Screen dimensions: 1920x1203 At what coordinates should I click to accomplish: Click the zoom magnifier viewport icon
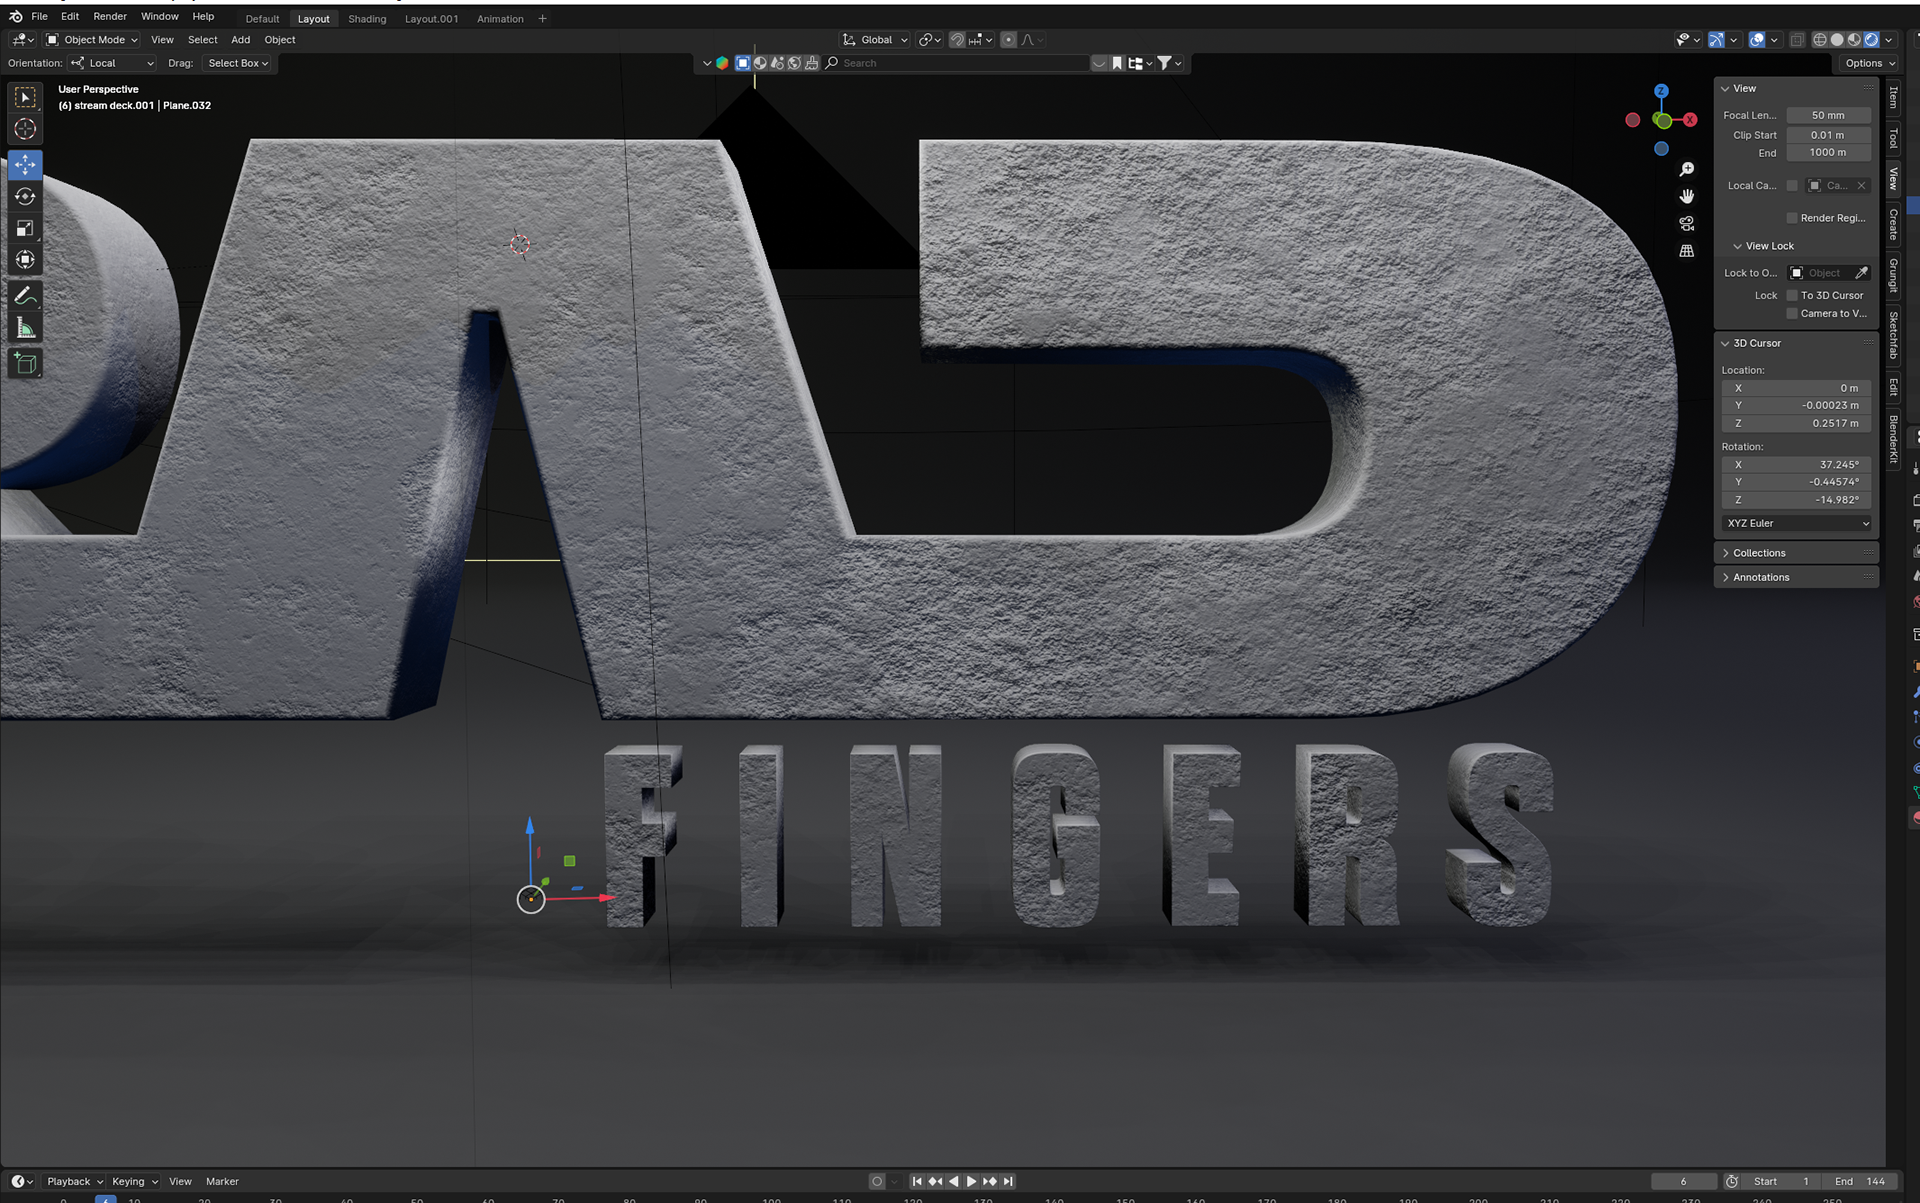[x=1687, y=170]
